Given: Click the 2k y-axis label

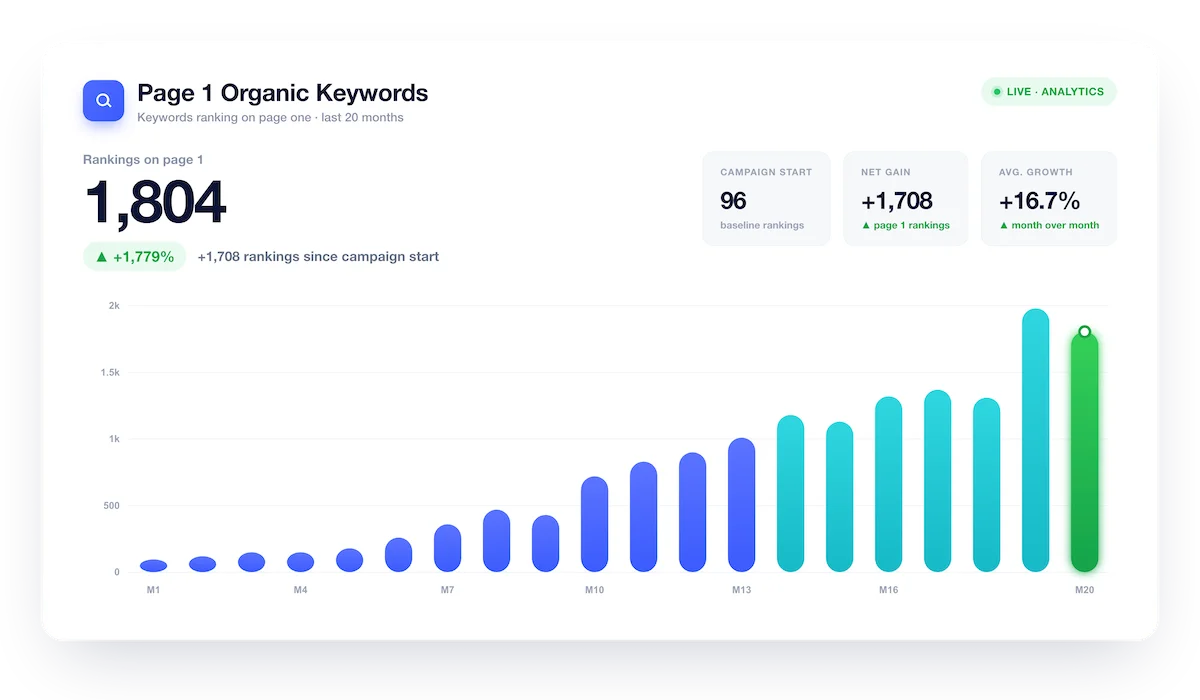Looking at the screenshot, I should [114, 306].
